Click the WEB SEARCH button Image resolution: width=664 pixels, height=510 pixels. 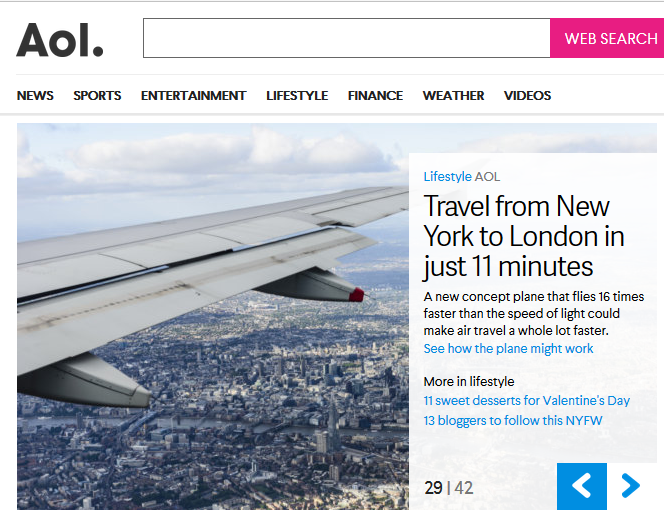point(607,38)
